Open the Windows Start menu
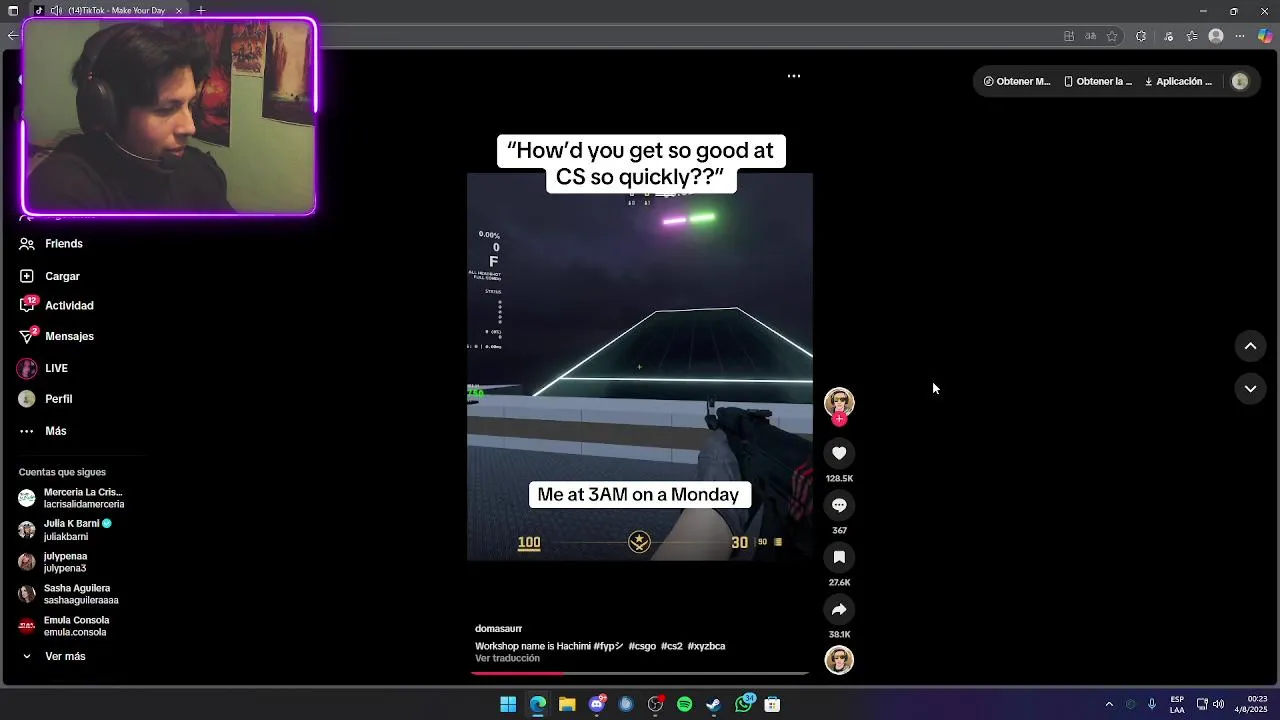Viewport: 1280px width, 720px height. (x=508, y=705)
